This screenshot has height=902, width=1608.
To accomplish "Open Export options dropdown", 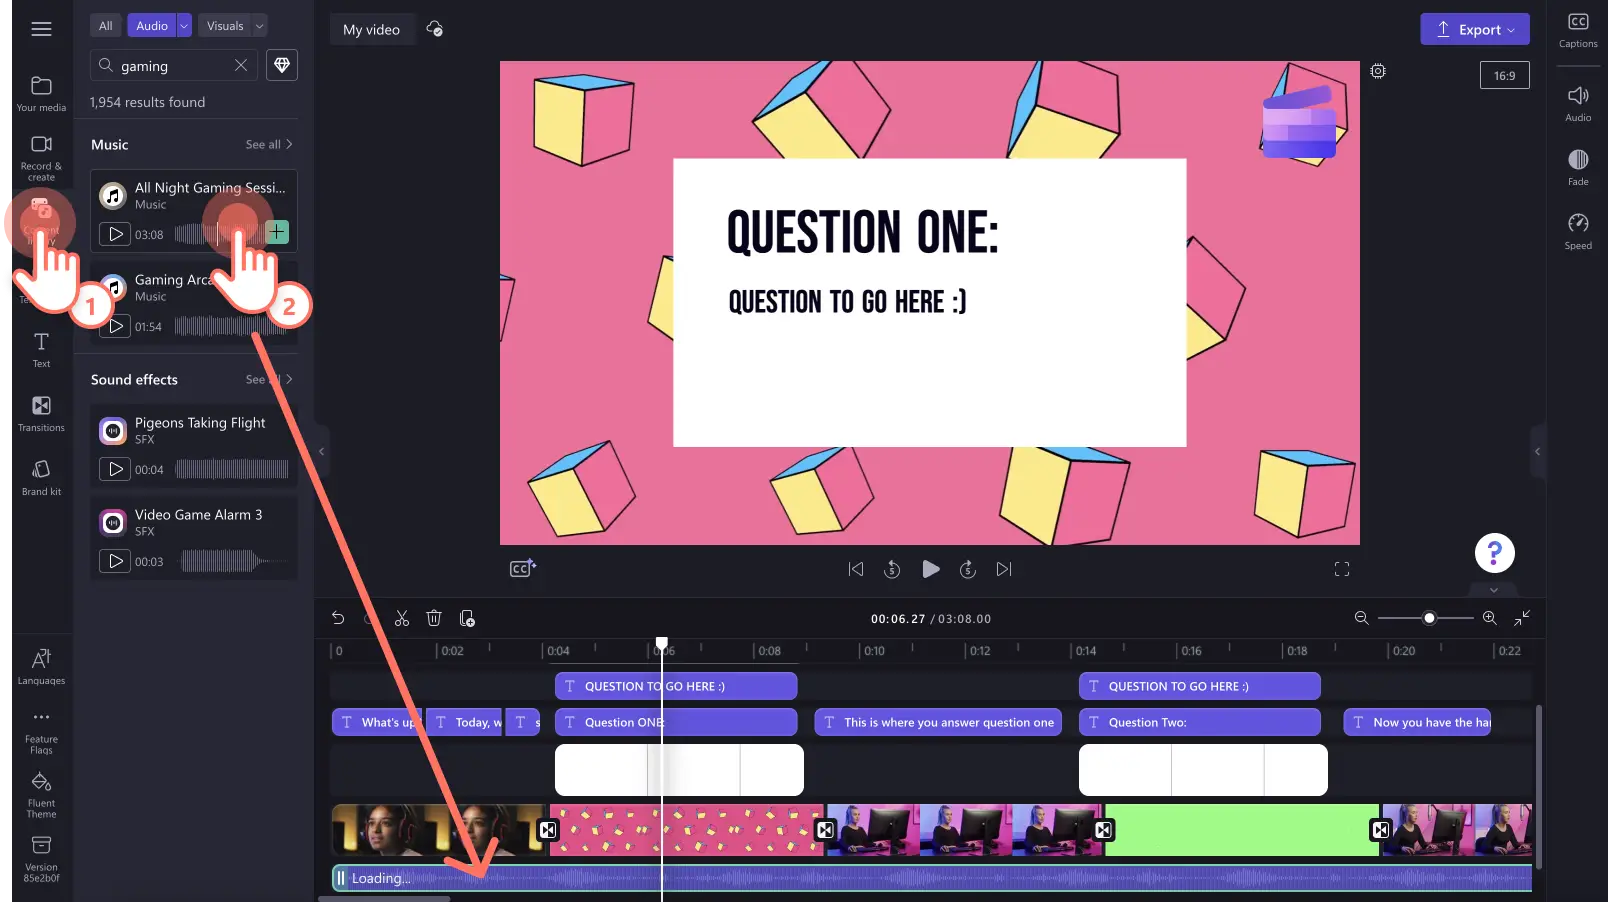I will point(1511,30).
